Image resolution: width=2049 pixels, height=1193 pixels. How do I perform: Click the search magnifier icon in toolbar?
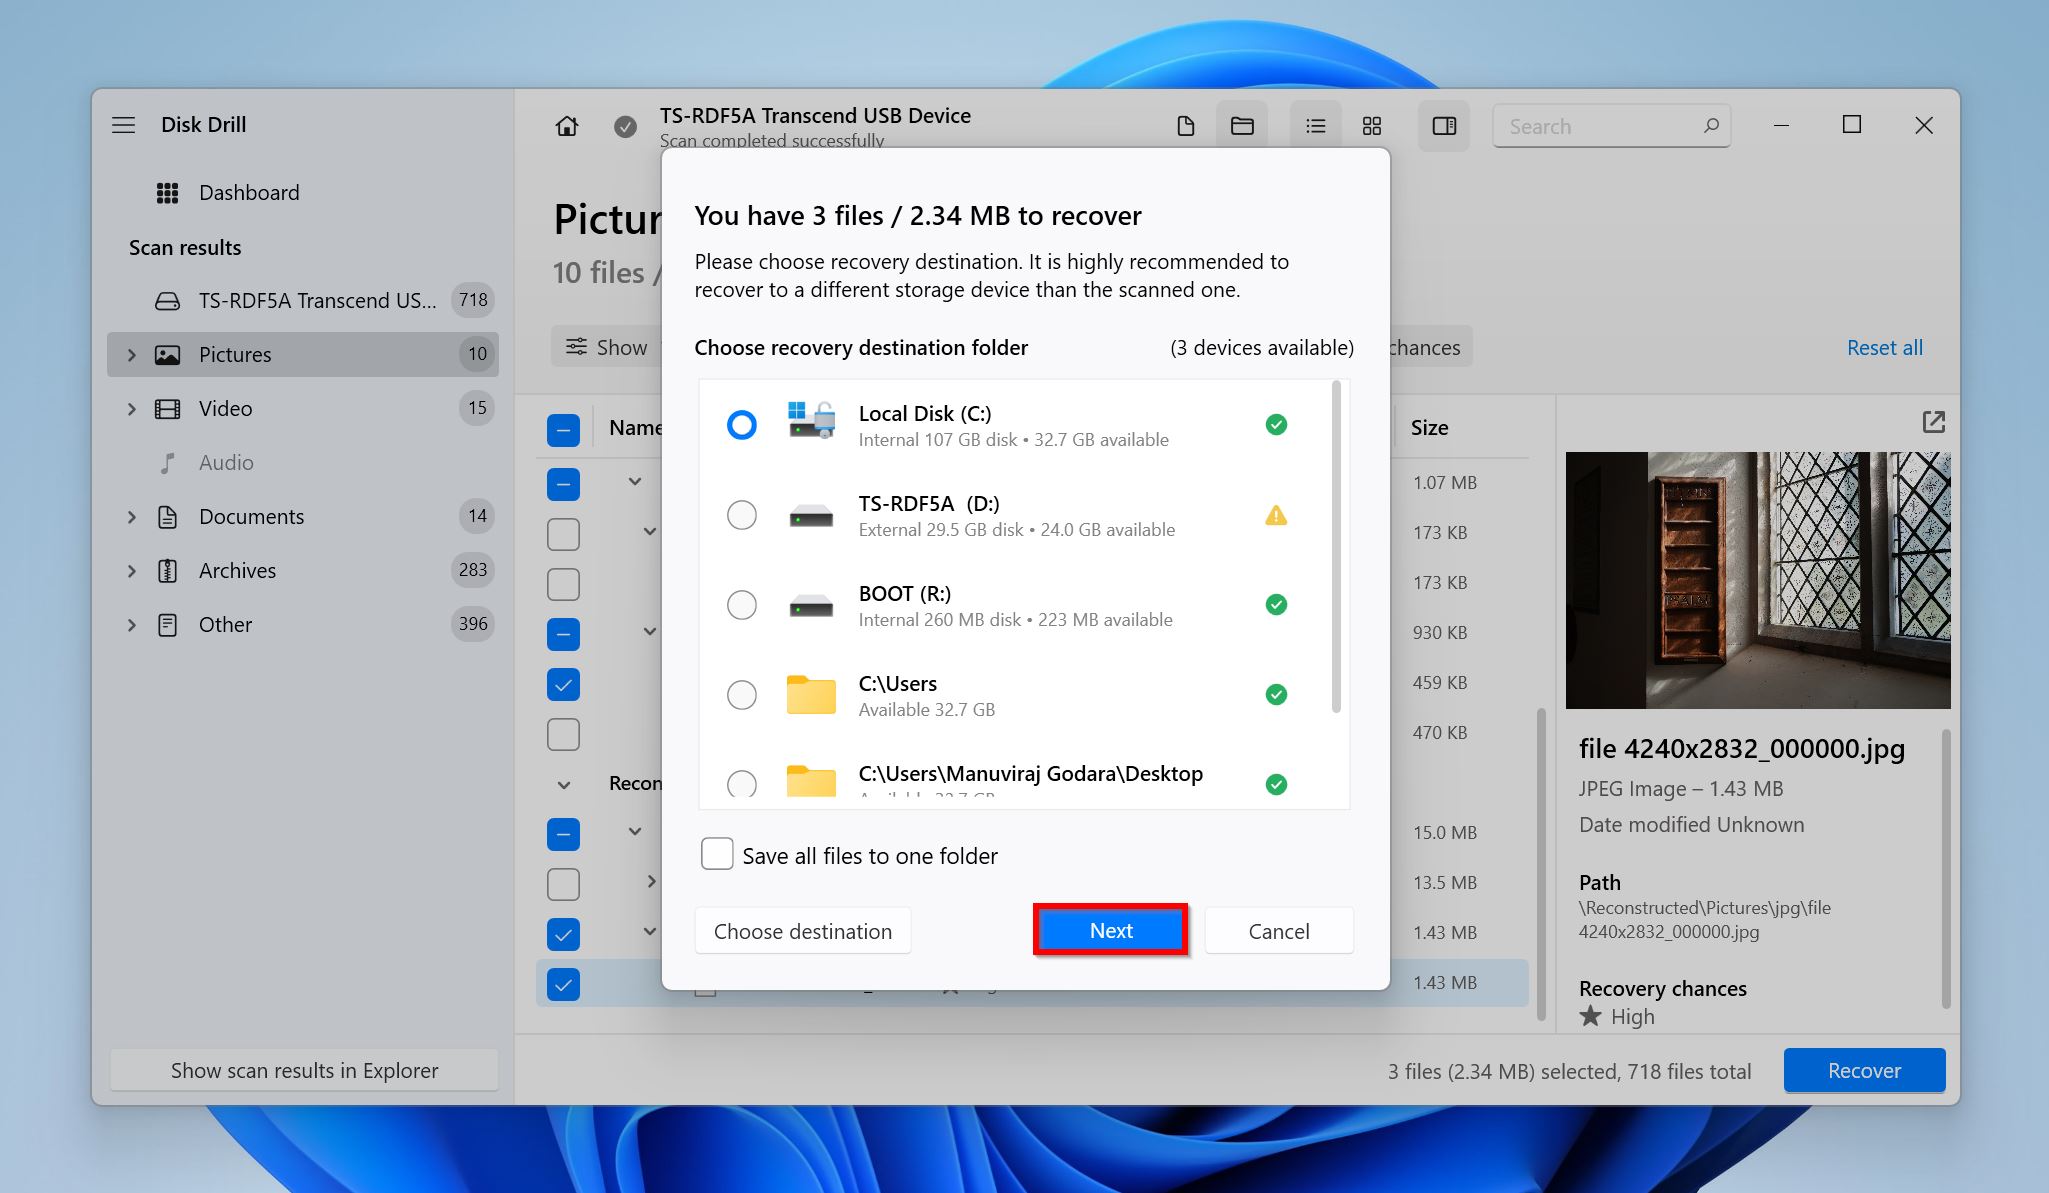coord(1704,126)
